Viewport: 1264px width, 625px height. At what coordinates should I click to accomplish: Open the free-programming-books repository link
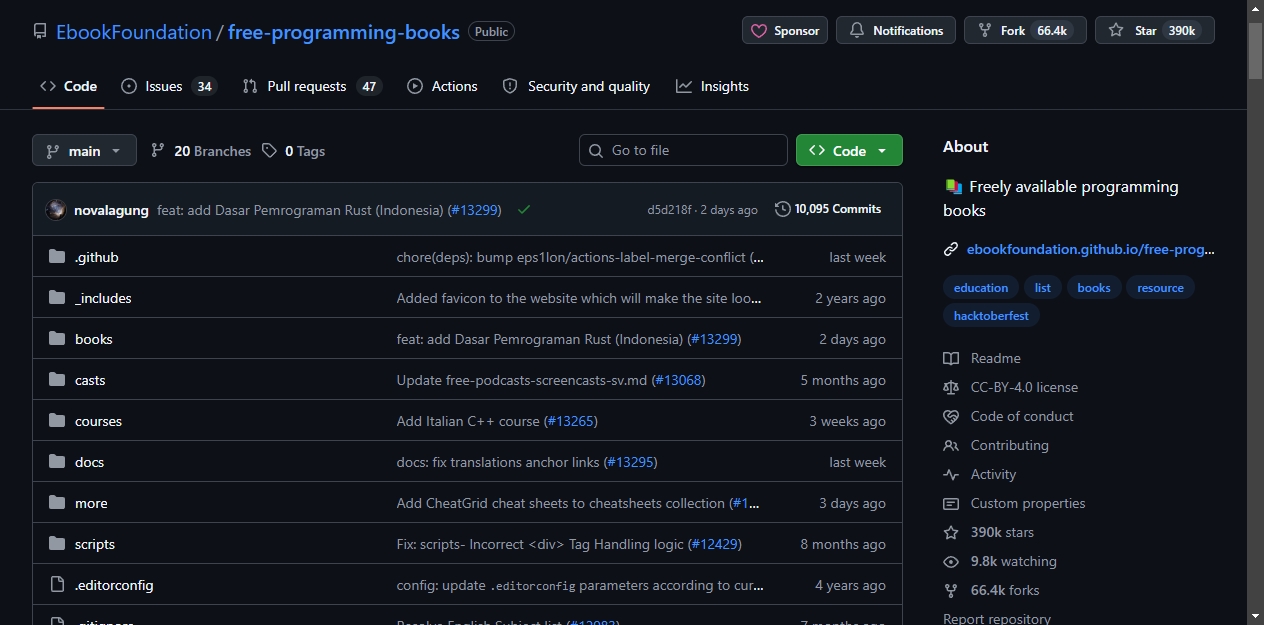(x=344, y=31)
